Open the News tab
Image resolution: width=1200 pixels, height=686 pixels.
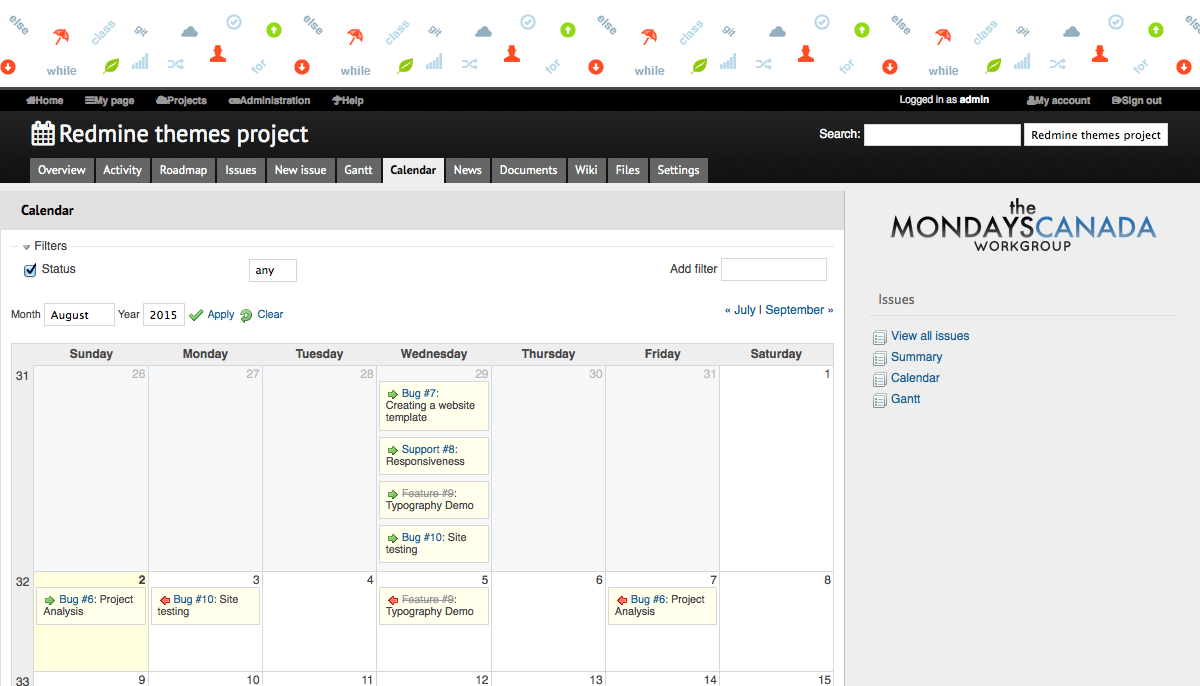pos(468,170)
